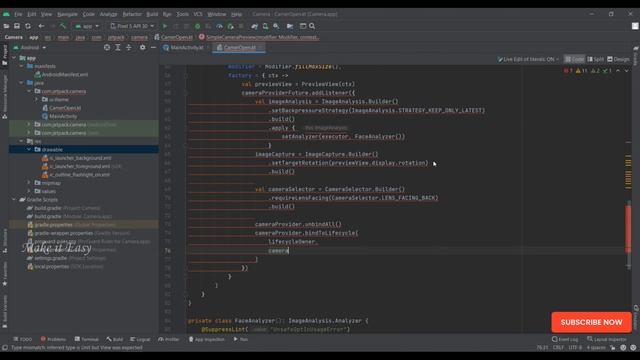Switch editor to Design view mode
640x360 pixels.
618,59
